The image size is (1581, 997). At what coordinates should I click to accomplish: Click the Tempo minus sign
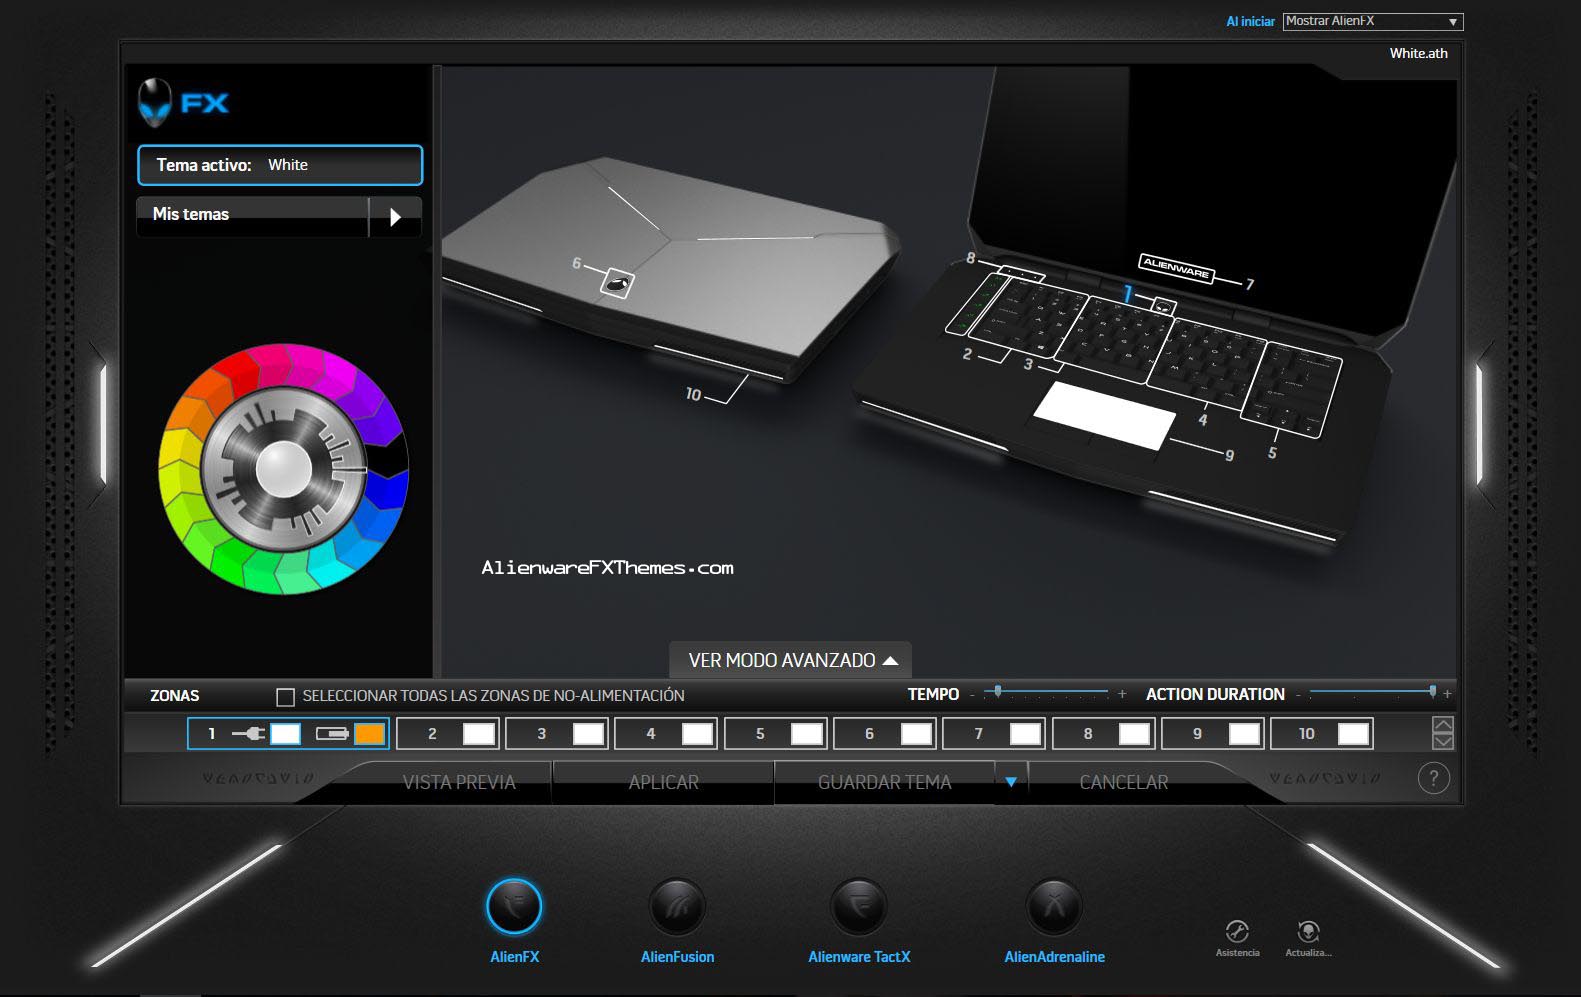click(x=971, y=694)
